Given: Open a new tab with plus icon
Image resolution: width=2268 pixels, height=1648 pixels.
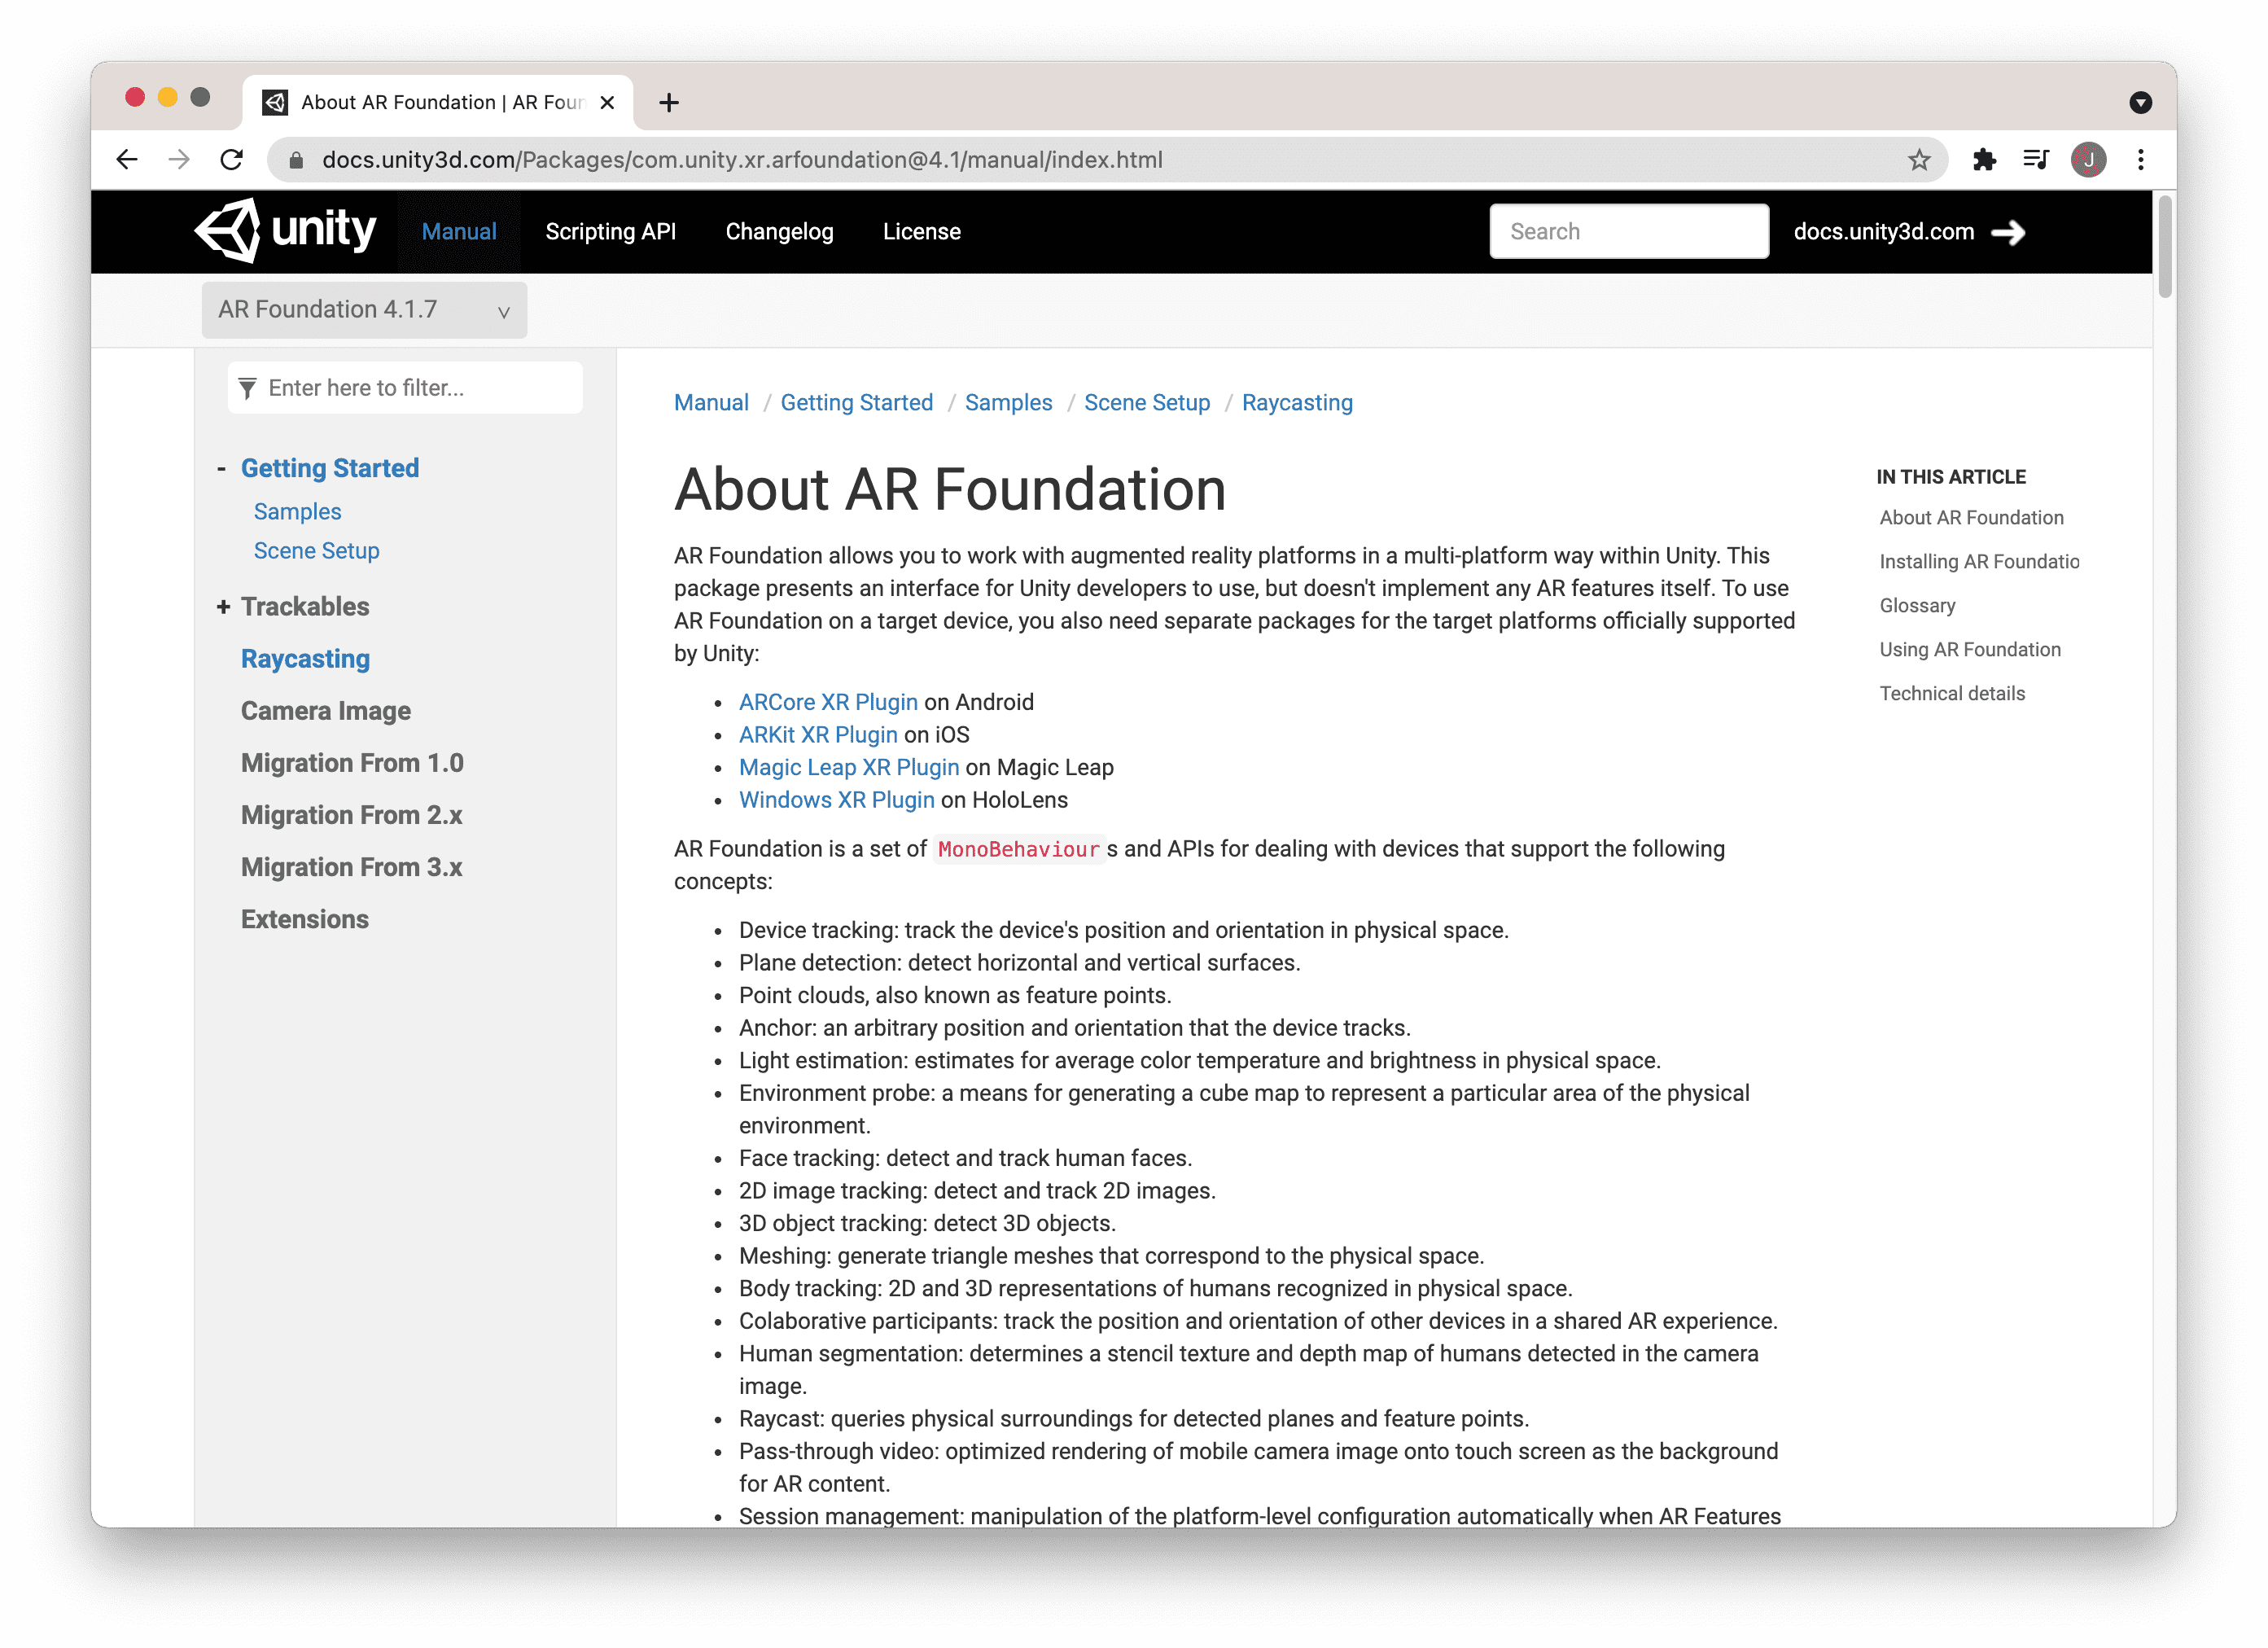Looking at the screenshot, I should pos(669,103).
